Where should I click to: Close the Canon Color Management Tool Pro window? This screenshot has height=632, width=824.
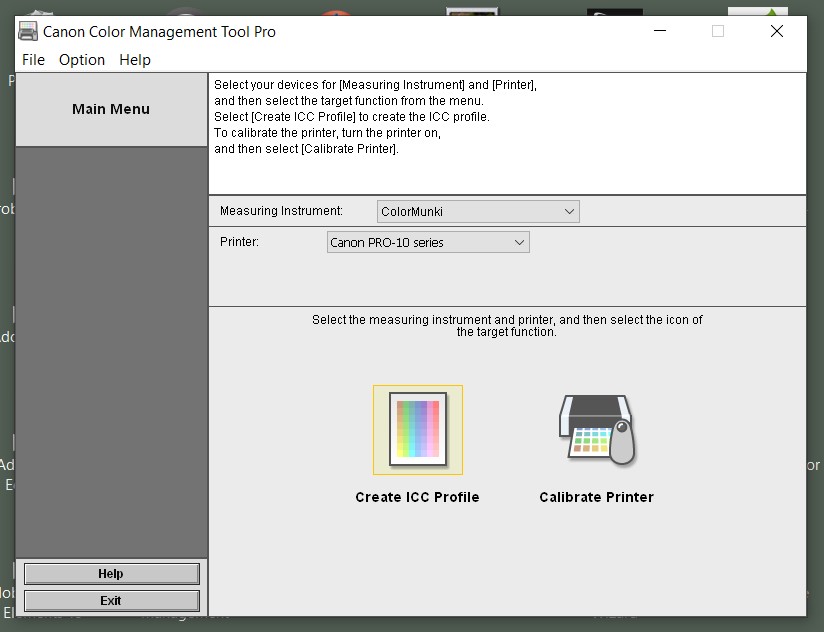(x=776, y=31)
